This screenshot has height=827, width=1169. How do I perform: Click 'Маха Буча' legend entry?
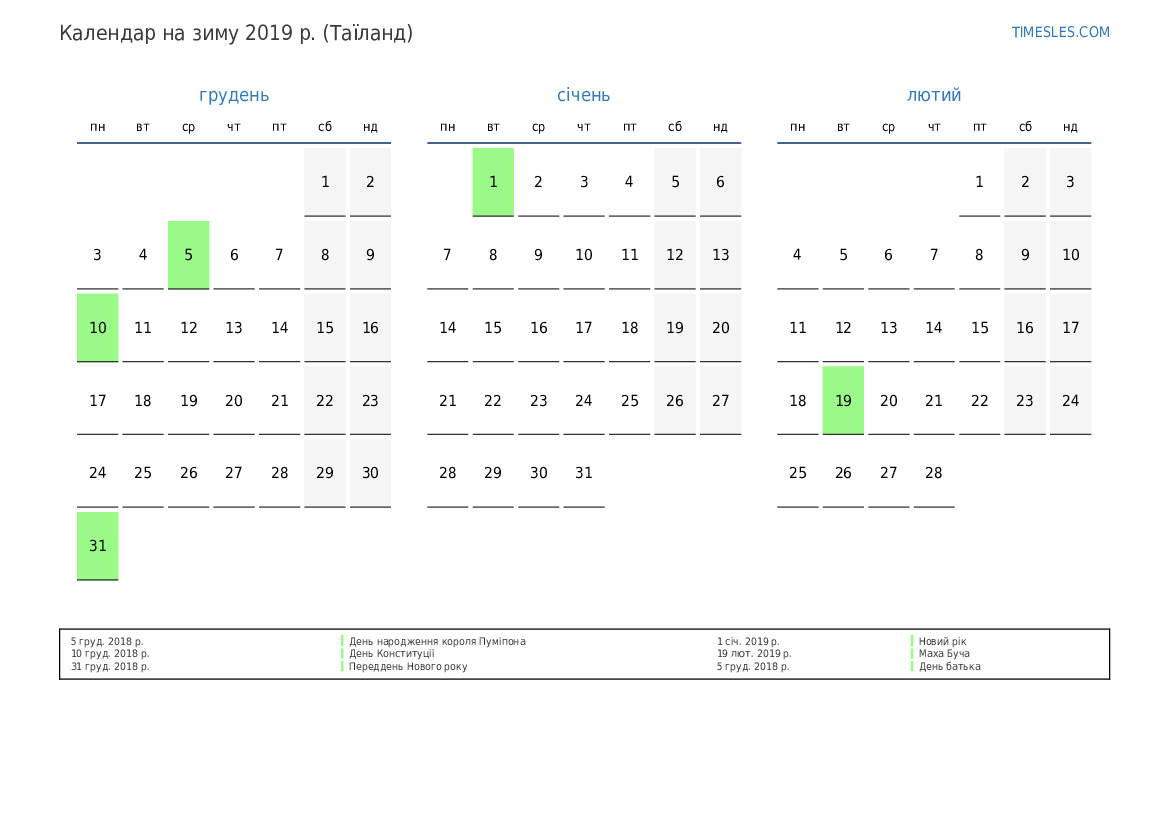pos(944,654)
